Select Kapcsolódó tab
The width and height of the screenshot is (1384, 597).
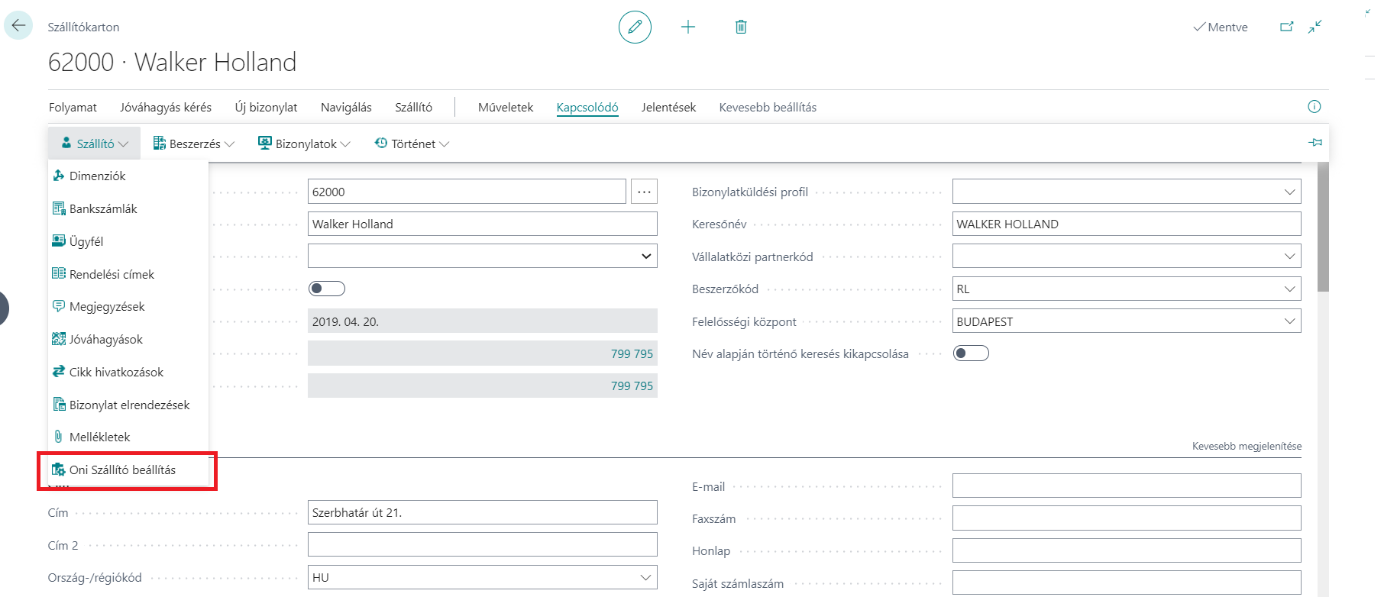click(587, 107)
